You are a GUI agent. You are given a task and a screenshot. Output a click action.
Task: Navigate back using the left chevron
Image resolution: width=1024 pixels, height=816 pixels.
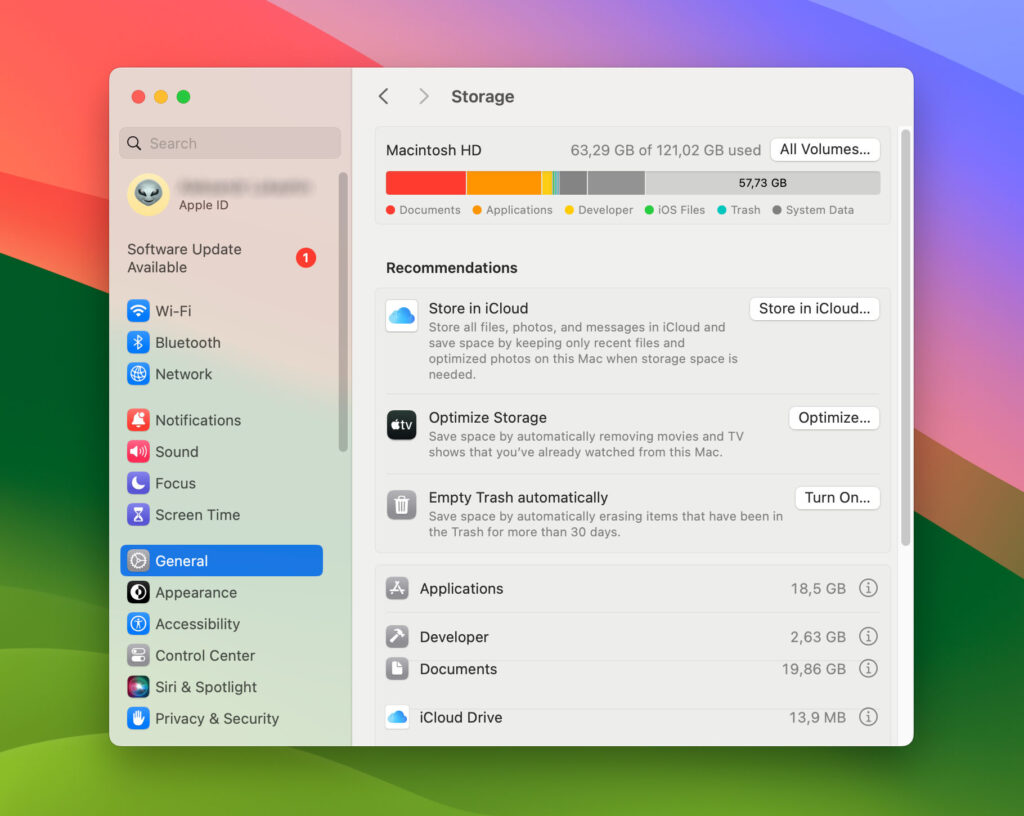[x=384, y=96]
